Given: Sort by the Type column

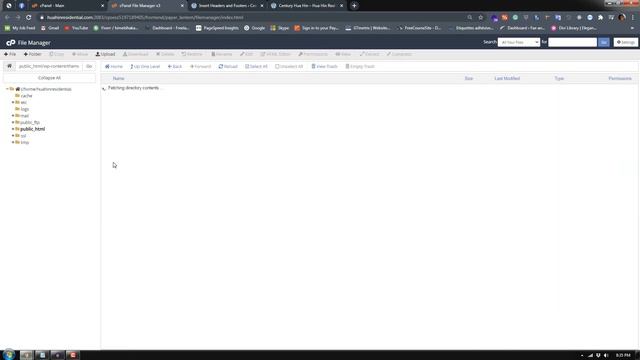Looking at the screenshot, I should (x=559, y=78).
